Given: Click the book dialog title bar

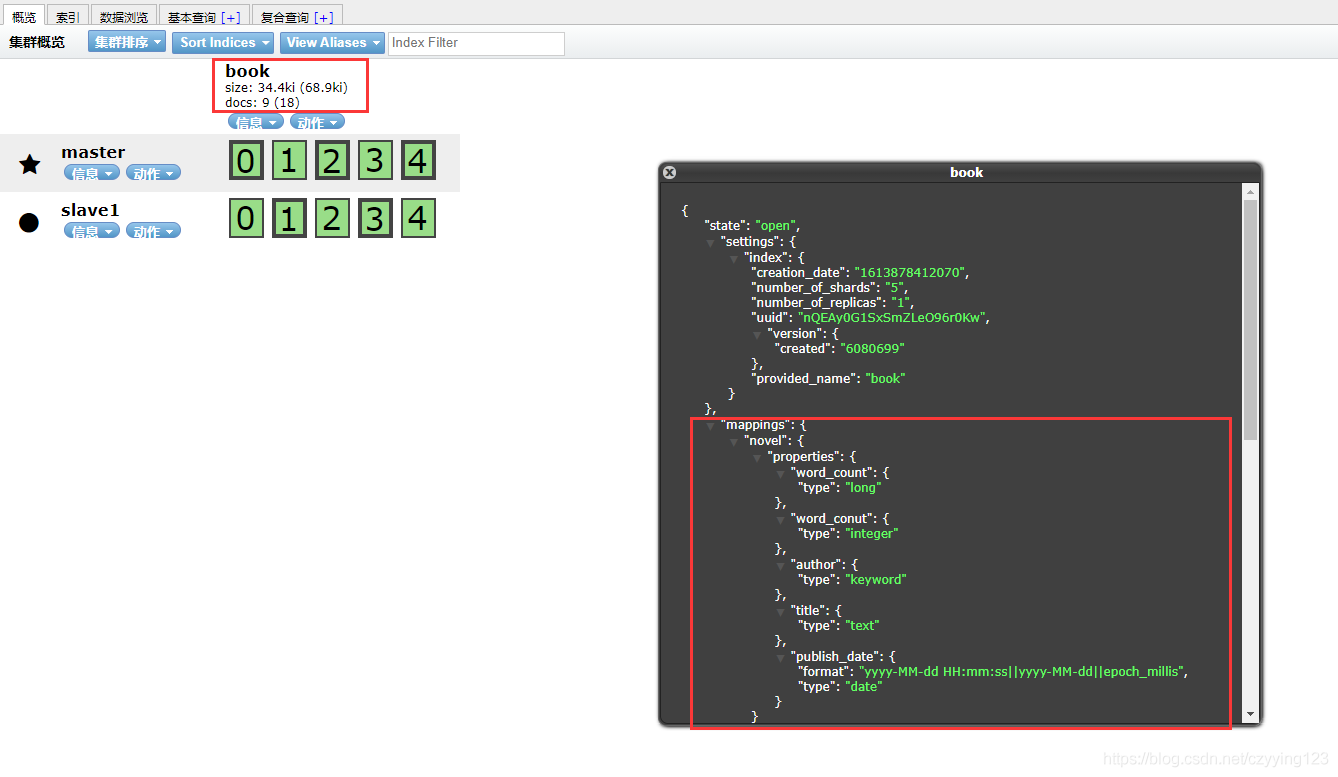Looking at the screenshot, I should click(960, 172).
